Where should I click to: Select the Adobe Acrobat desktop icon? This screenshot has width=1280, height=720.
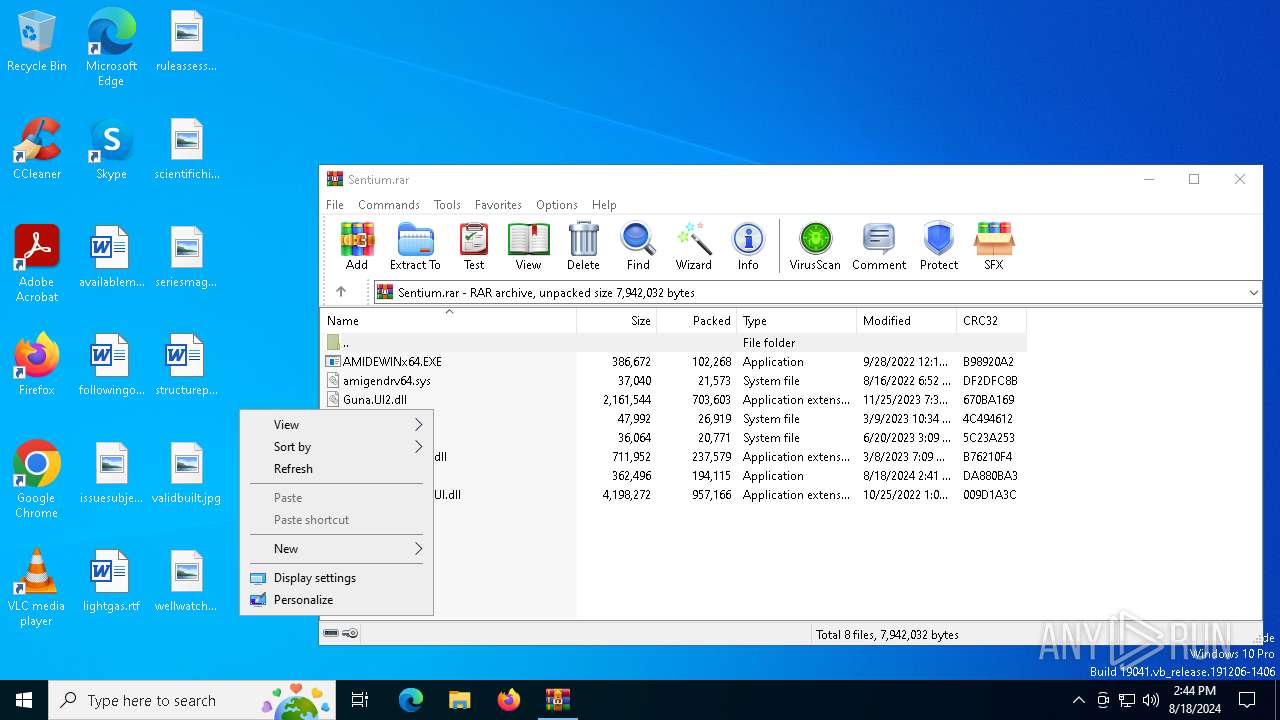(x=37, y=264)
